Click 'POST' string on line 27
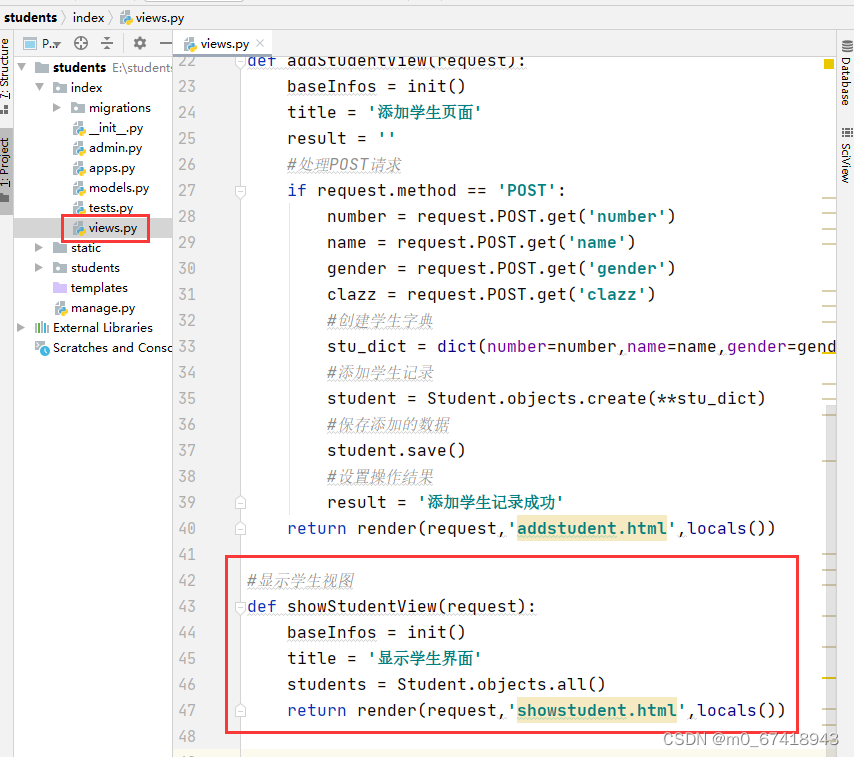854x757 pixels. coord(526,190)
